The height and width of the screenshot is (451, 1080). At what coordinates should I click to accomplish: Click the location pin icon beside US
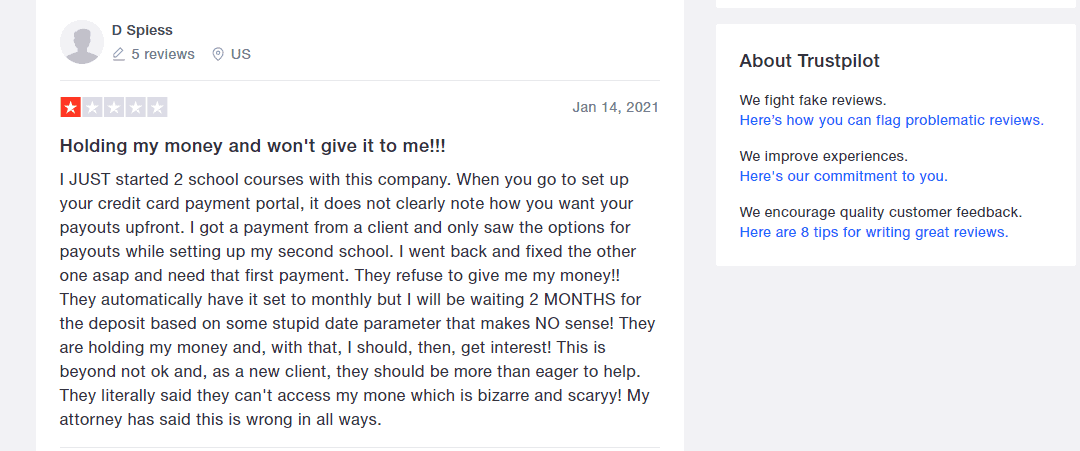[x=218, y=54]
